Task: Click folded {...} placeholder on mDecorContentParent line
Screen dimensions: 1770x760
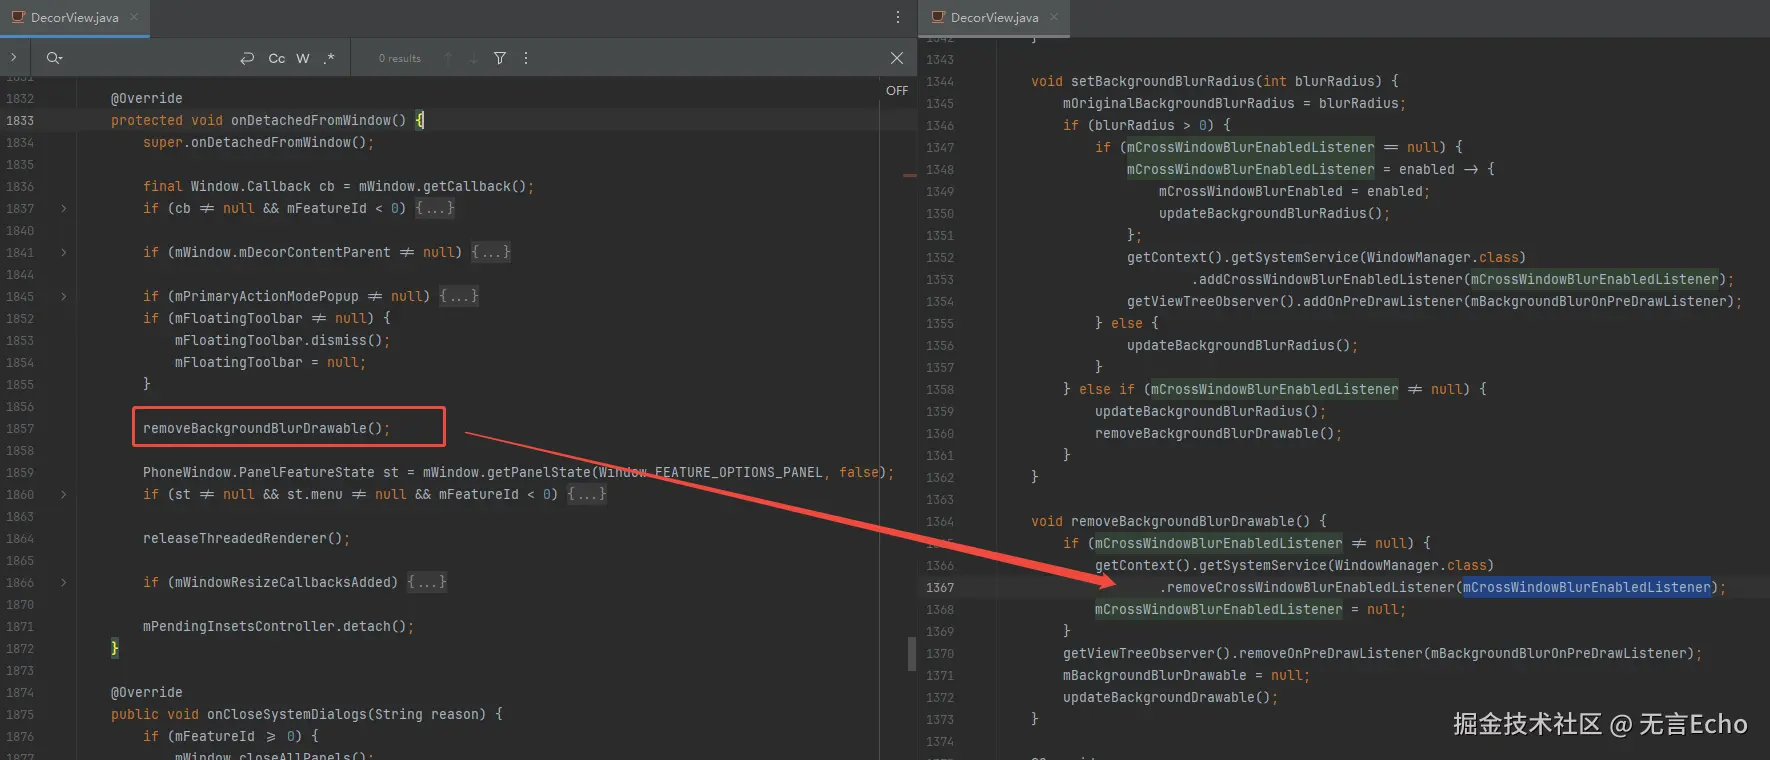Action: click(x=491, y=252)
